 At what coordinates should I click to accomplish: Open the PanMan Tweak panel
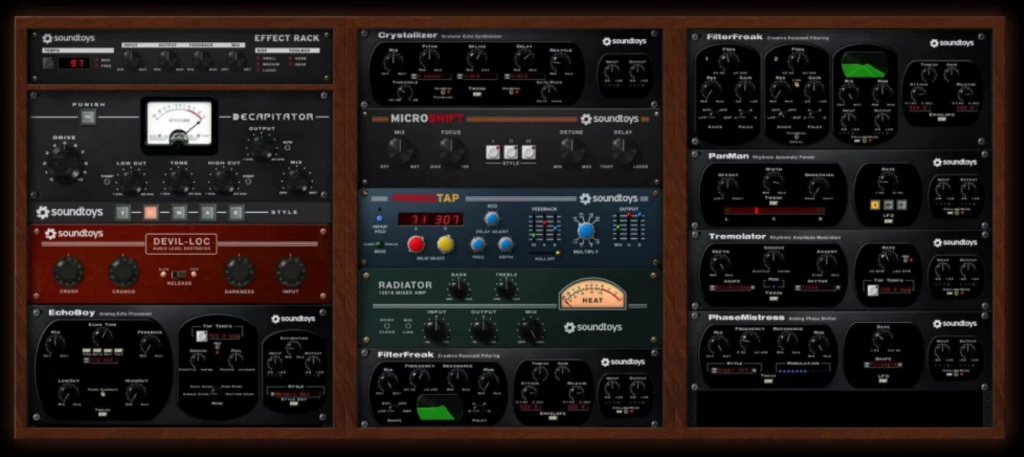point(773,202)
